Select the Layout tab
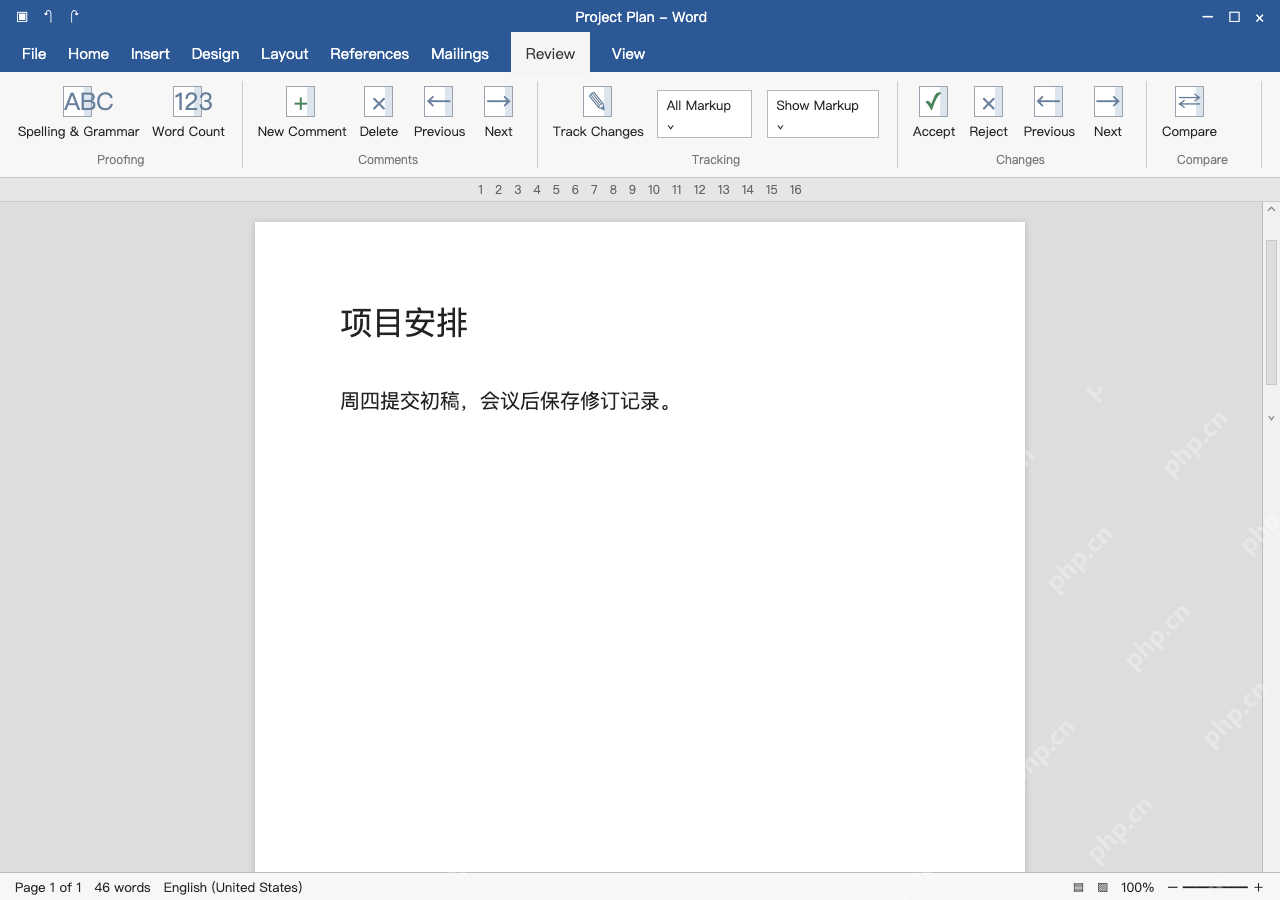1280x900 pixels. tap(284, 54)
